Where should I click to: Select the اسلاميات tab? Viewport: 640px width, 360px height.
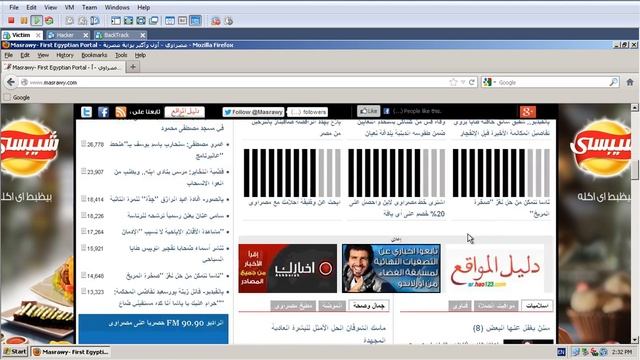coord(537,306)
